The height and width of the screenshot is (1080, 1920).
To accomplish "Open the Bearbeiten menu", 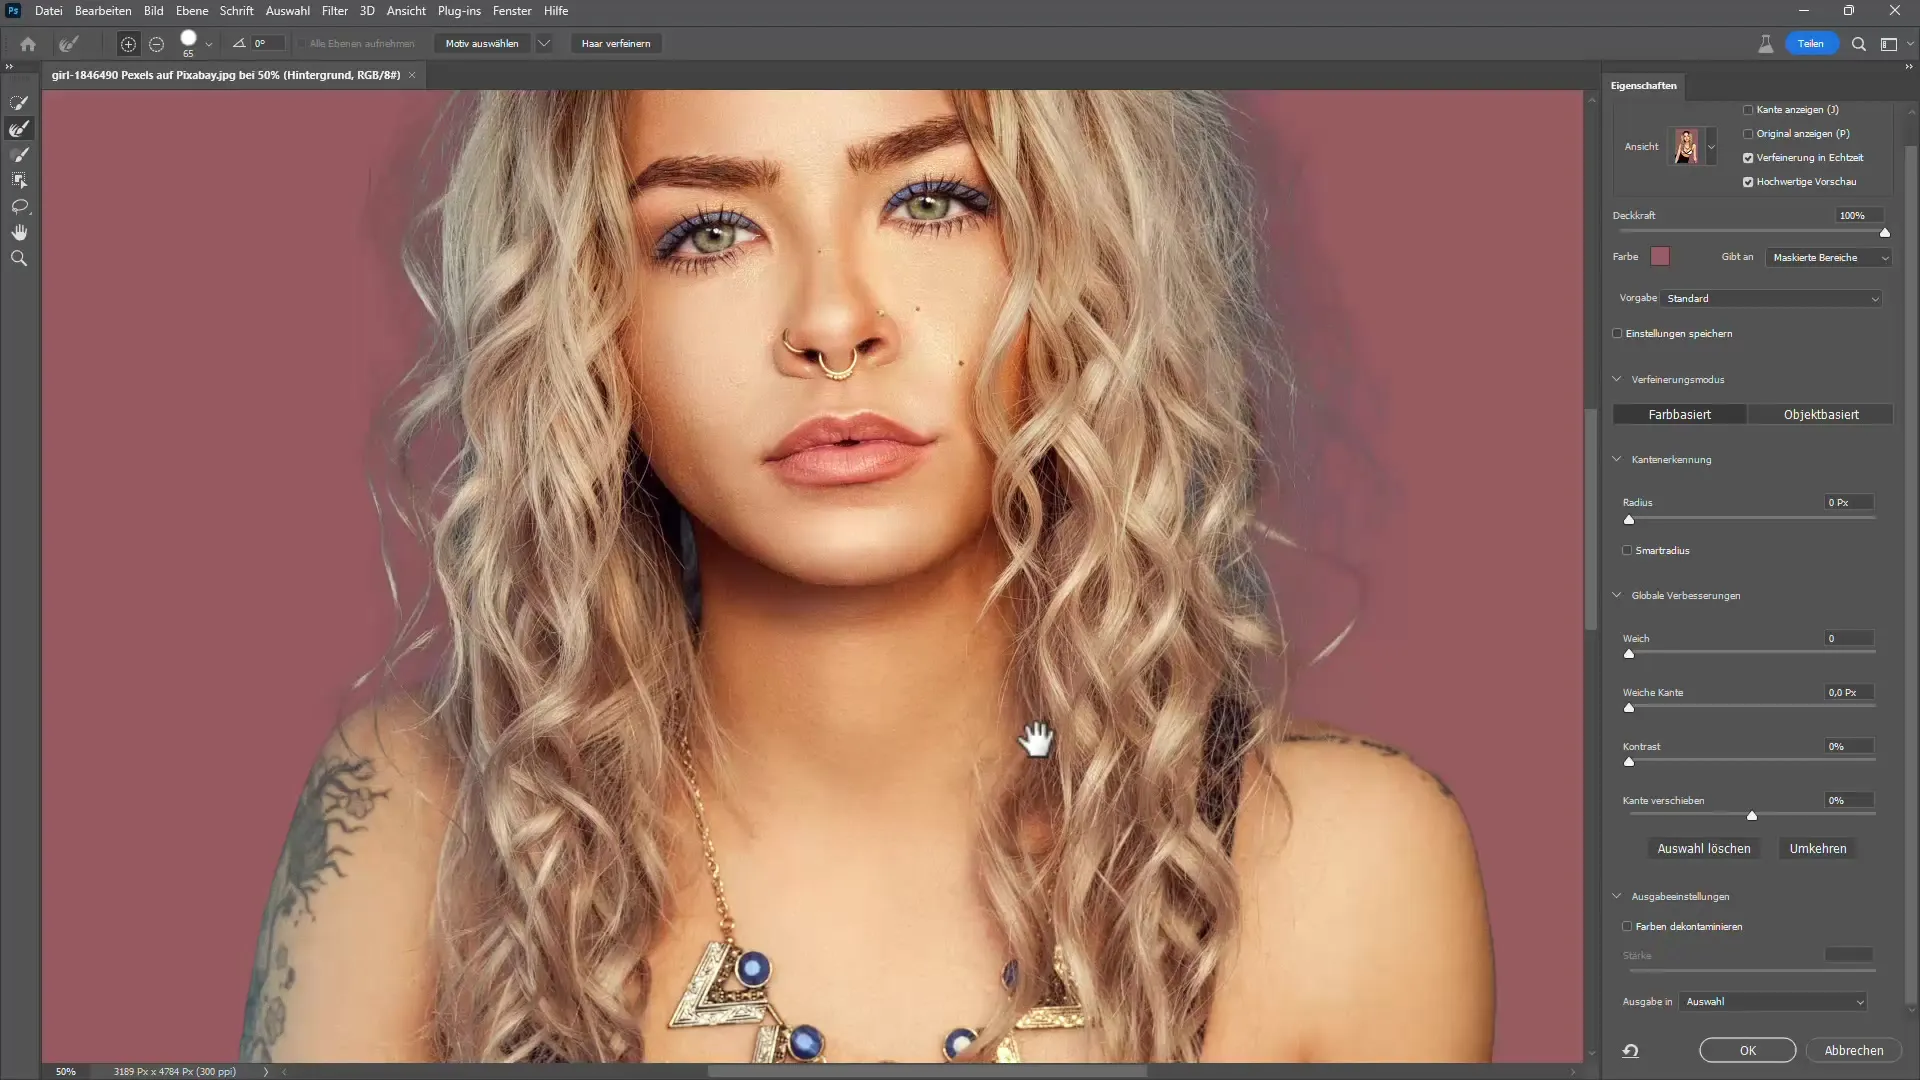I will (x=103, y=11).
